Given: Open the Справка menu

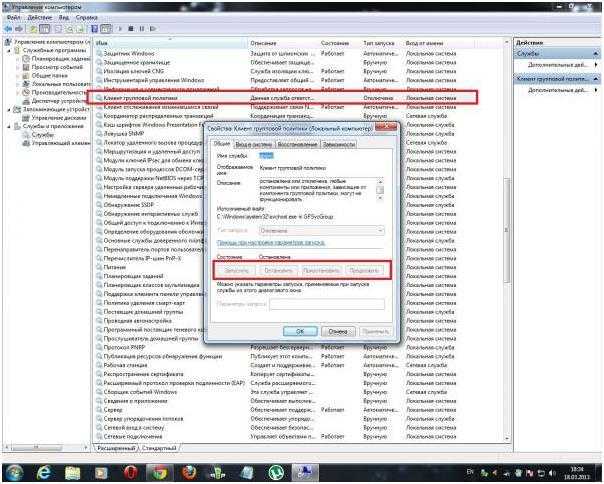Looking at the screenshot, I should (86, 17).
